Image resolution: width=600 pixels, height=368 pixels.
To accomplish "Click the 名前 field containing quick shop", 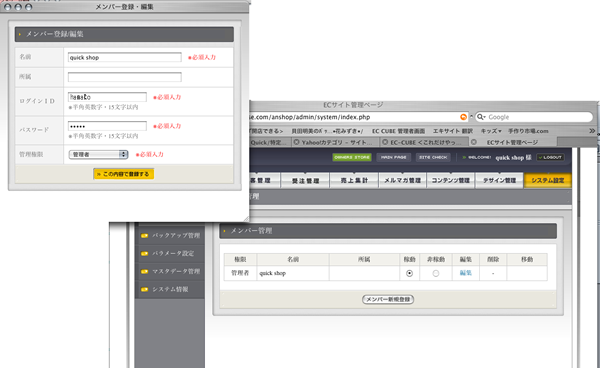I will [125, 57].
